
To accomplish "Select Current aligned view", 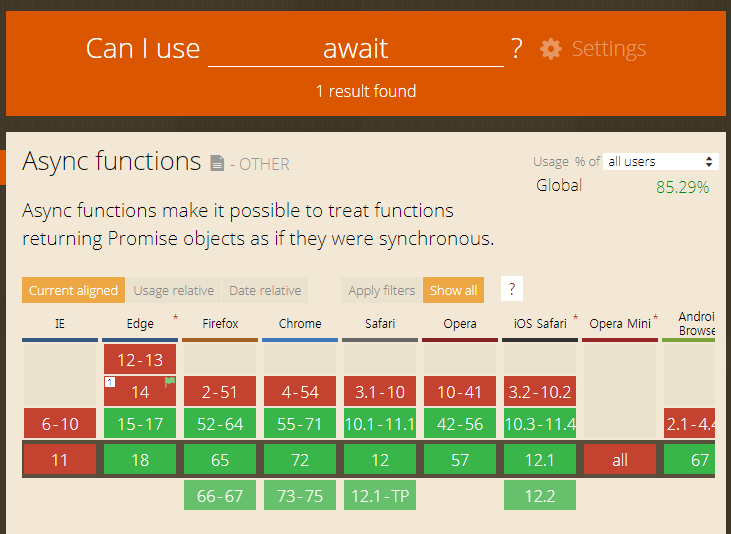I will click(73, 290).
